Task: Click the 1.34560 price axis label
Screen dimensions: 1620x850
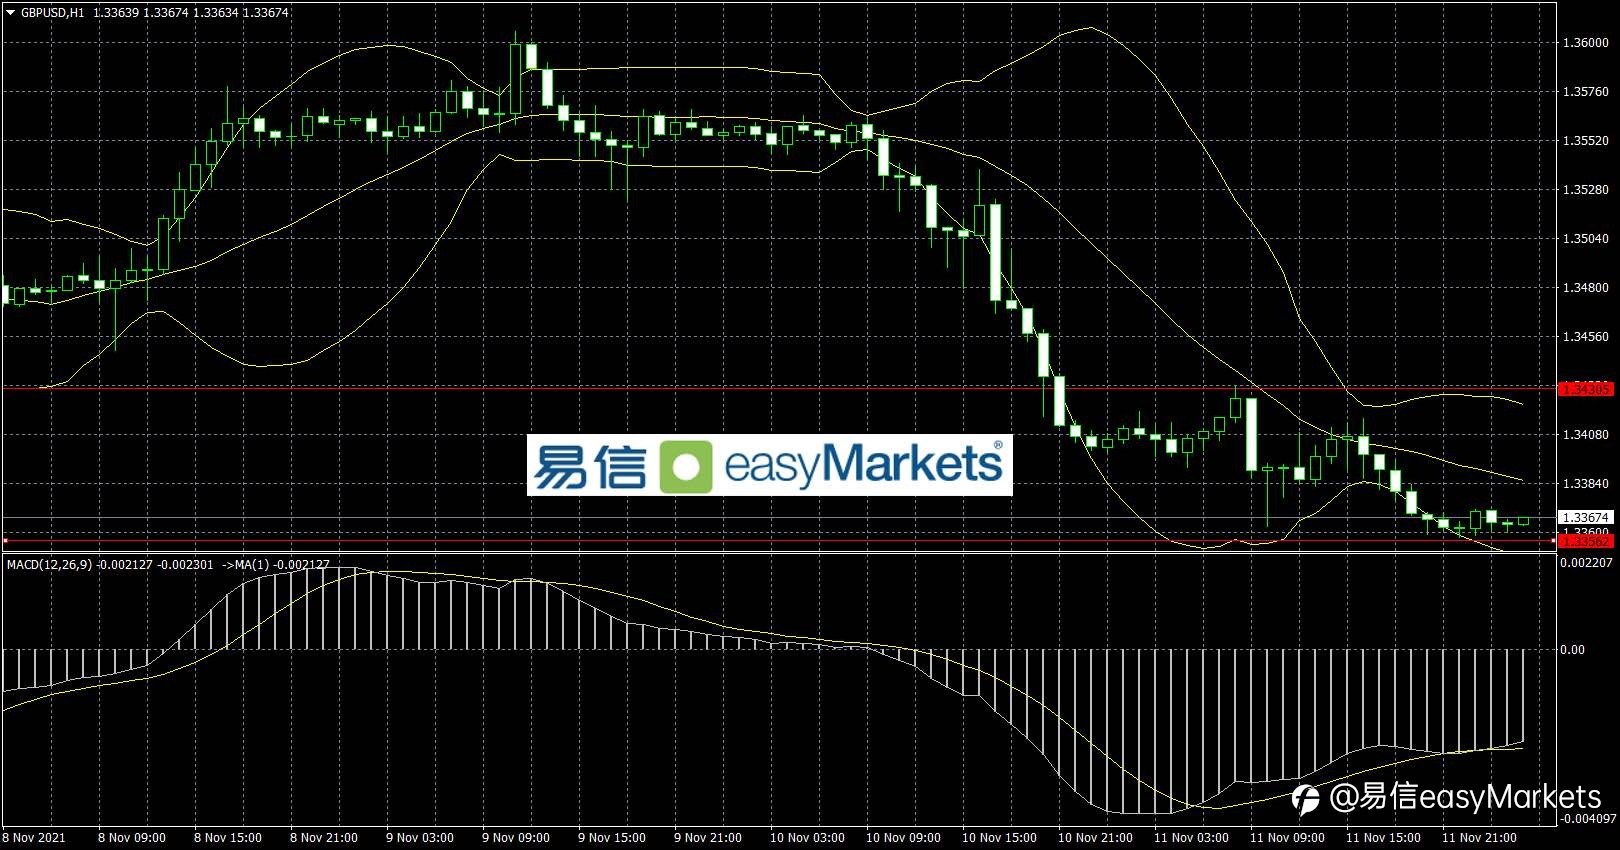Action: tap(1585, 337)
